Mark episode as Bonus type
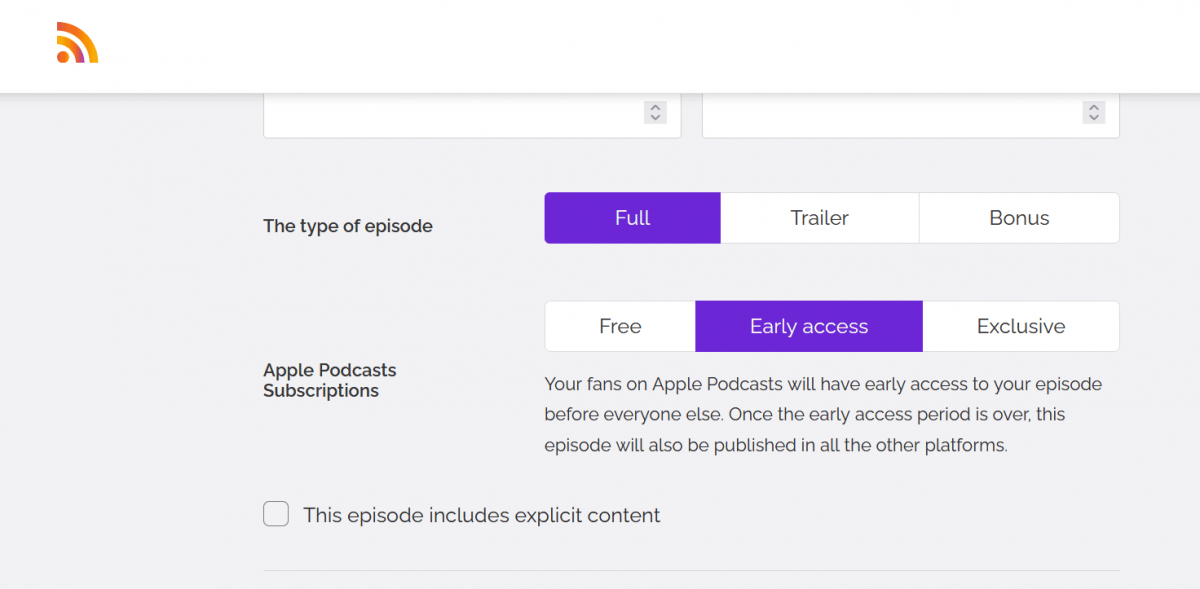This screenshot has height=589, width=1200. click(x=1018, y=217)
